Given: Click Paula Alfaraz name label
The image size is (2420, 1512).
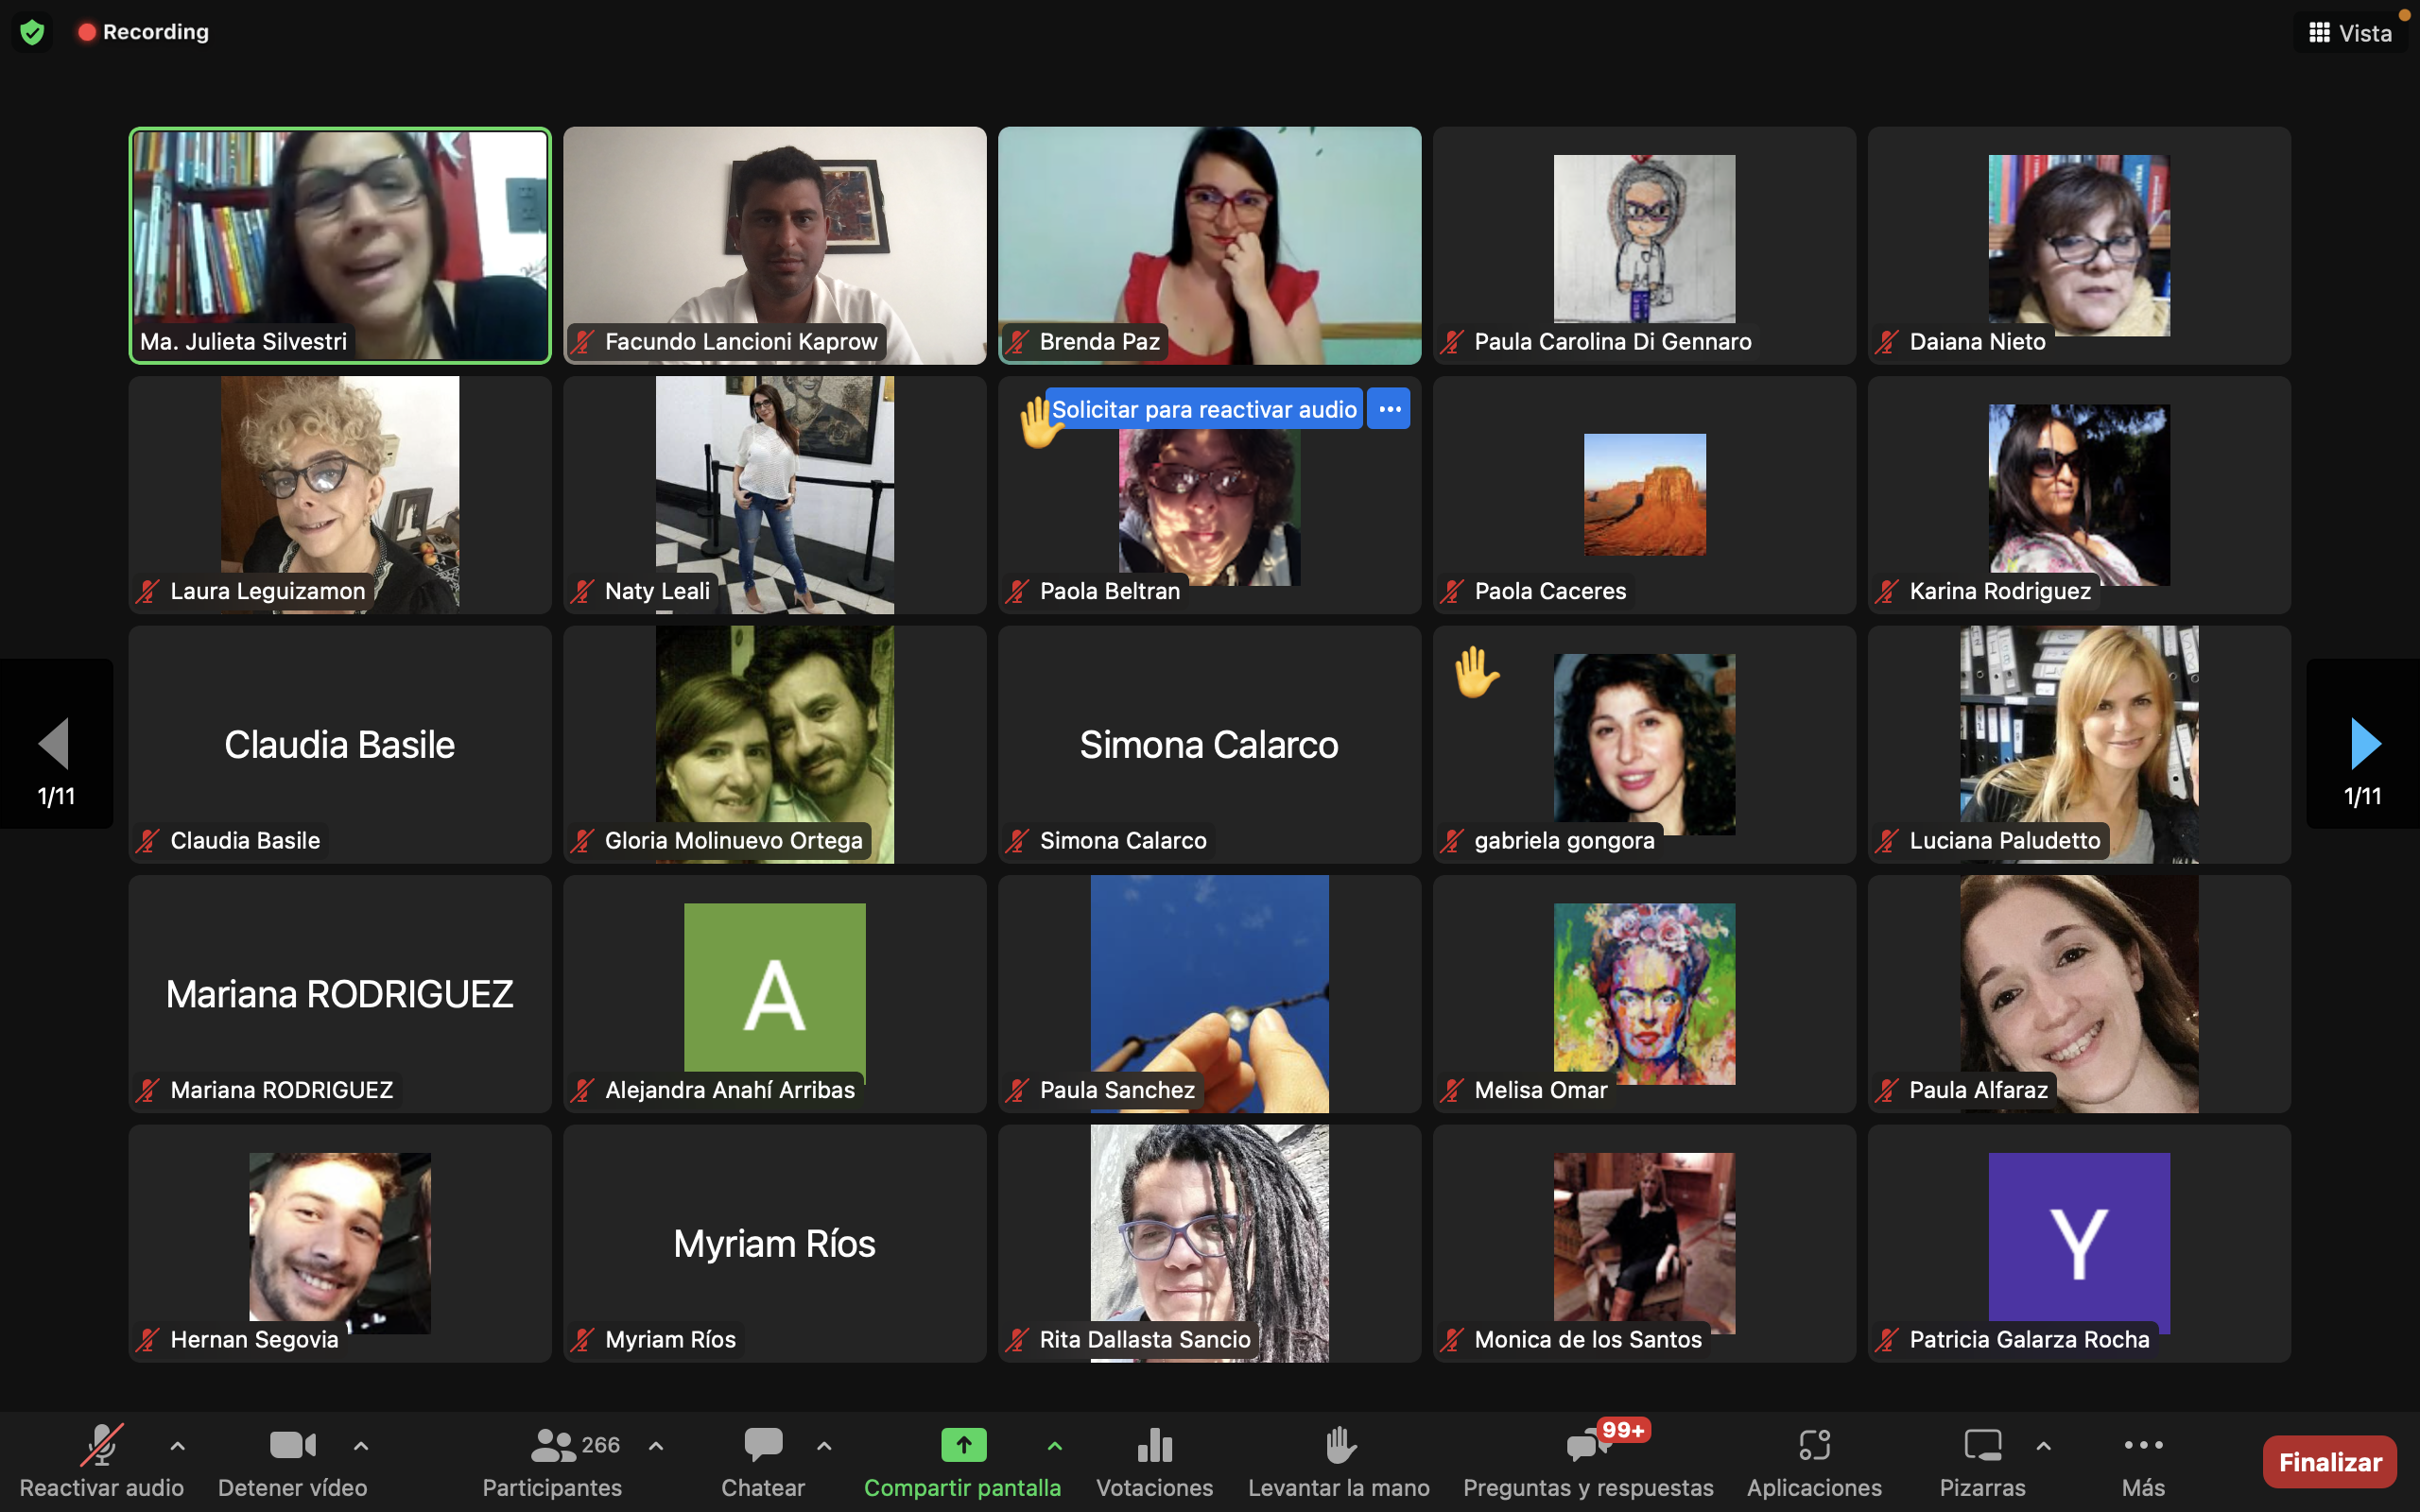Looking at the screenshot, I should (x=1978, y=1090).
